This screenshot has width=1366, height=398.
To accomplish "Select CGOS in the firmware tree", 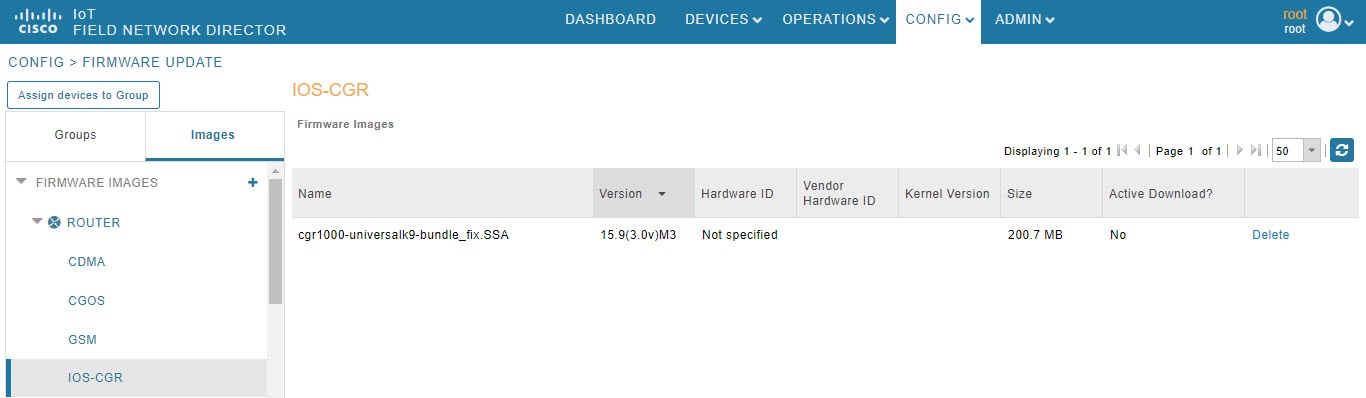I will coord(86,300).
